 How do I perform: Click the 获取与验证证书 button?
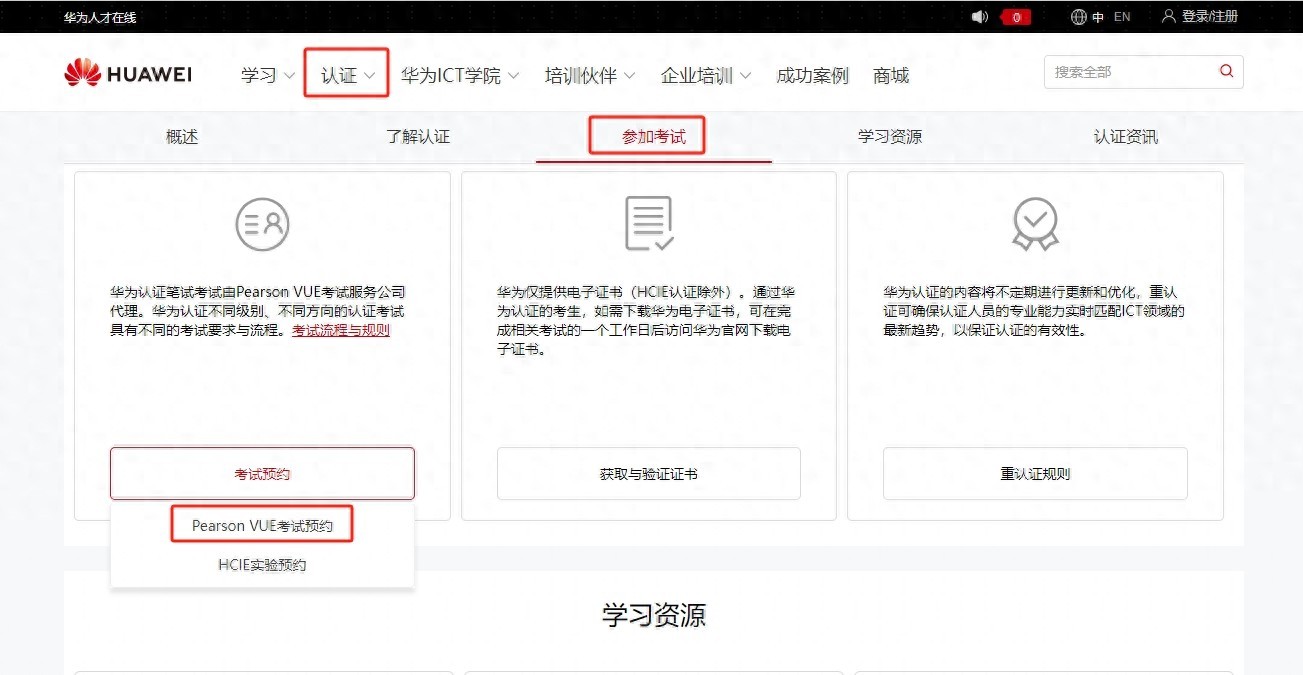click(x=649, y=474)
